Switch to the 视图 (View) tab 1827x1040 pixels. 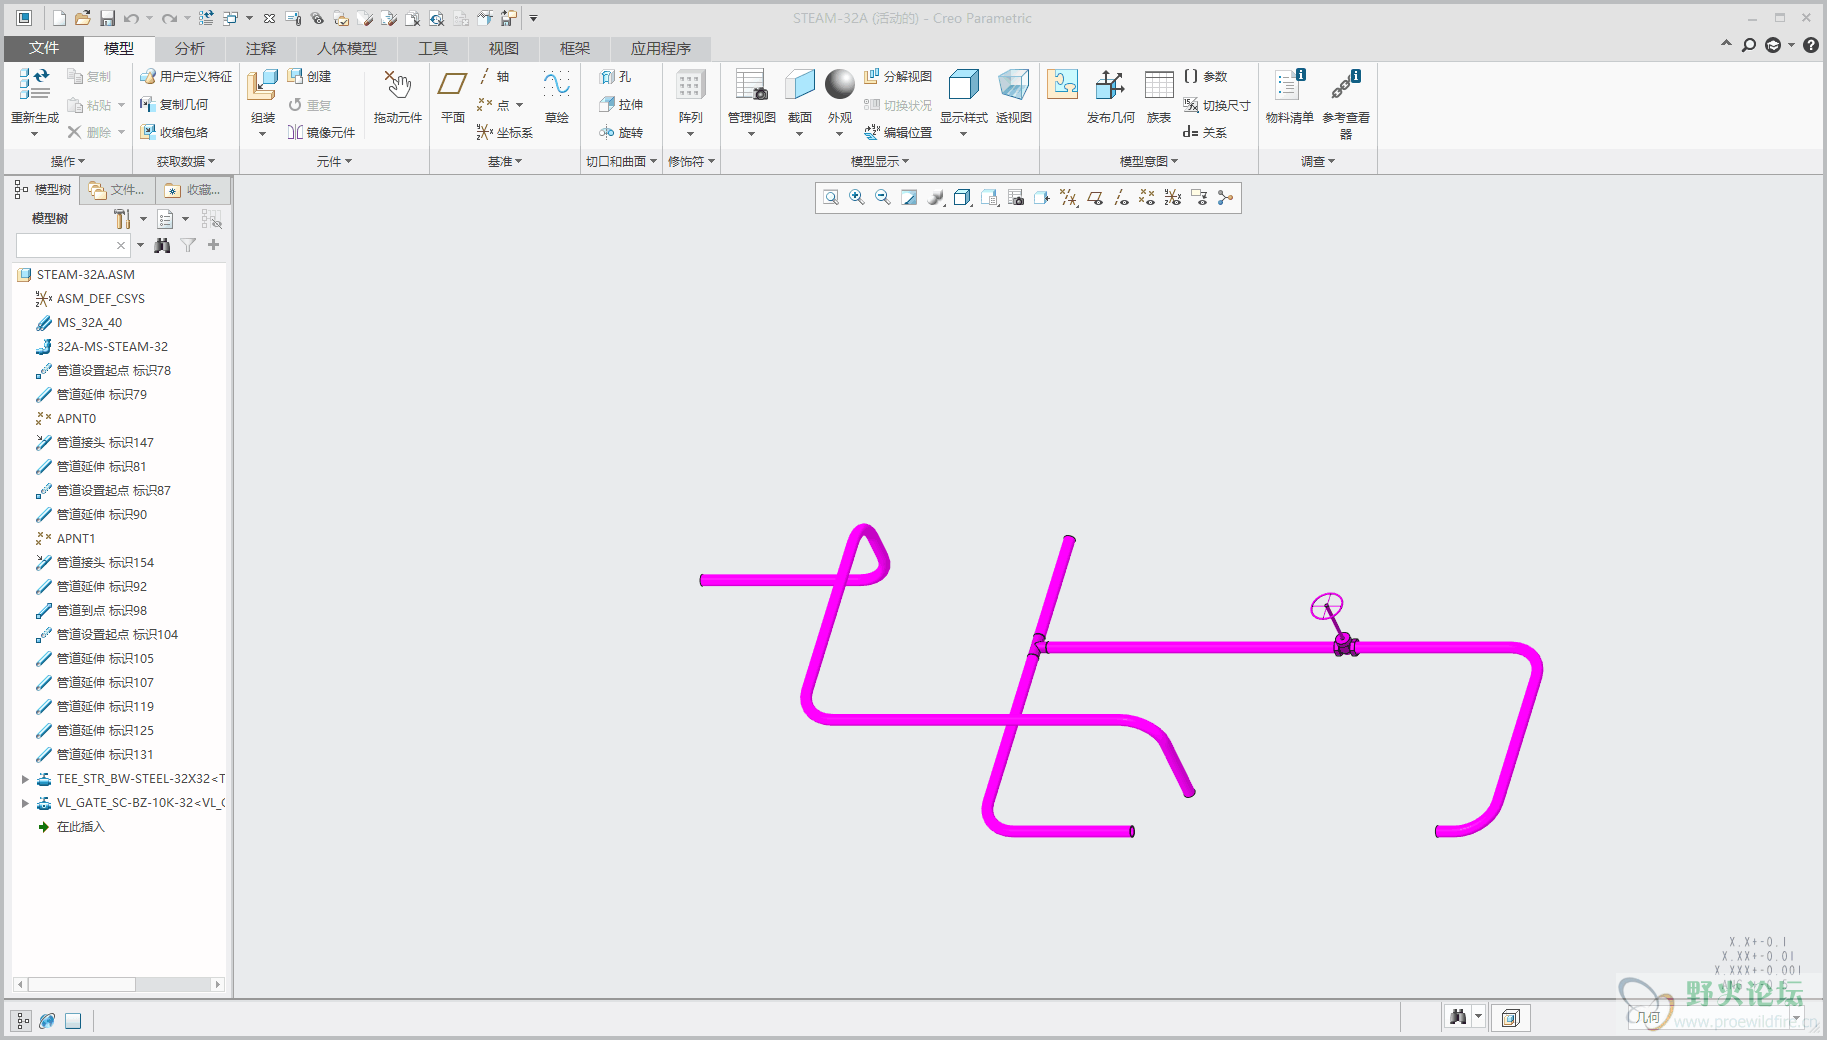(x=504, y=48)
